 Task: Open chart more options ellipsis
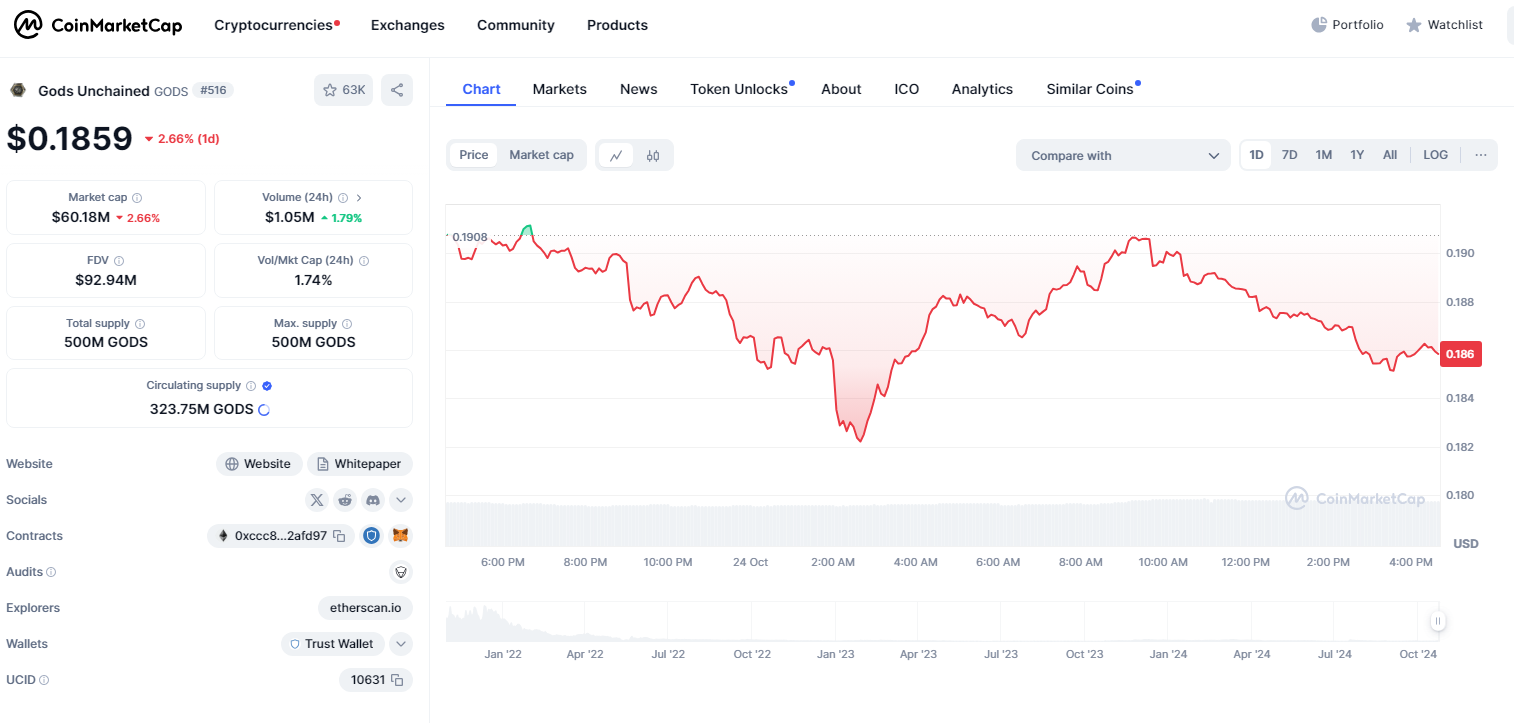1481,155
